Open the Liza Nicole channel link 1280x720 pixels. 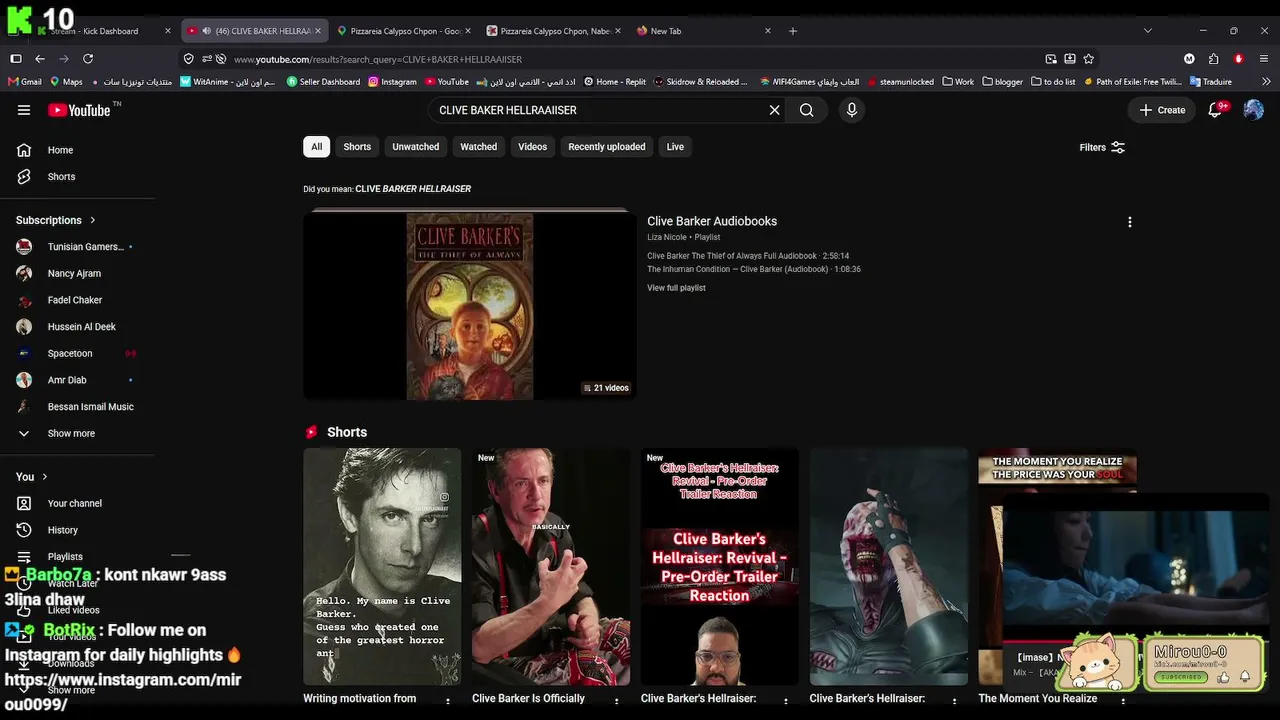pyautogui.click(x=667, y=238)
